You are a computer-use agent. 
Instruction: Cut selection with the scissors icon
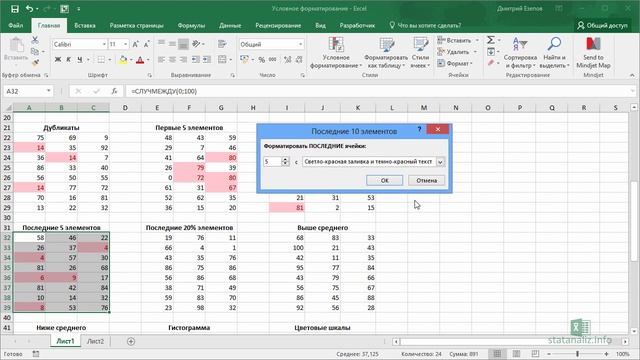point(35,40)
